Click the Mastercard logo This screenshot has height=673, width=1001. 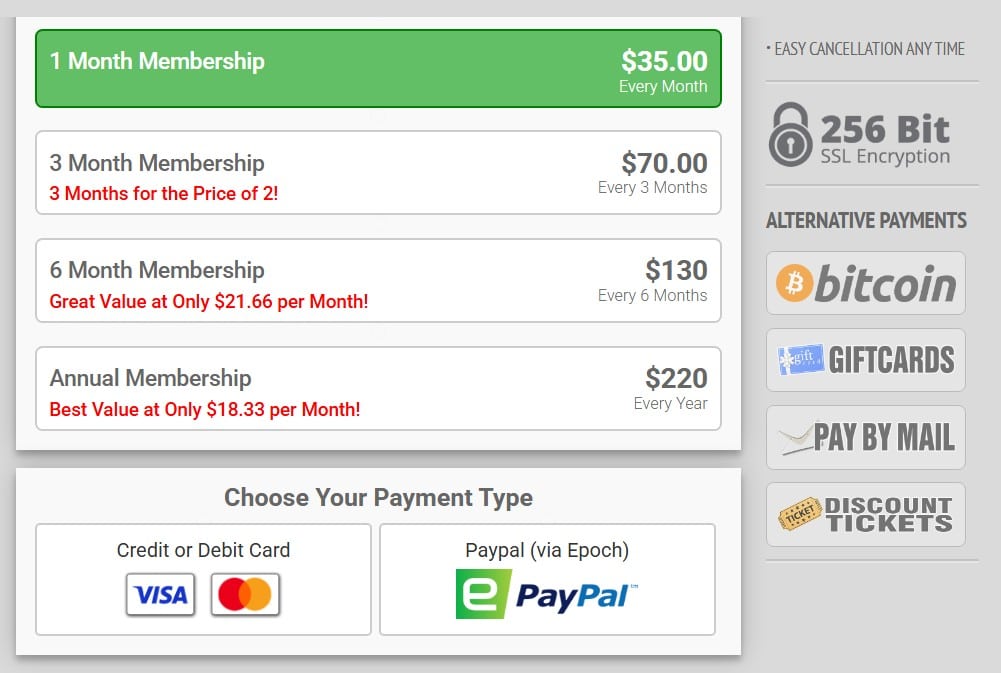[245, 594]
